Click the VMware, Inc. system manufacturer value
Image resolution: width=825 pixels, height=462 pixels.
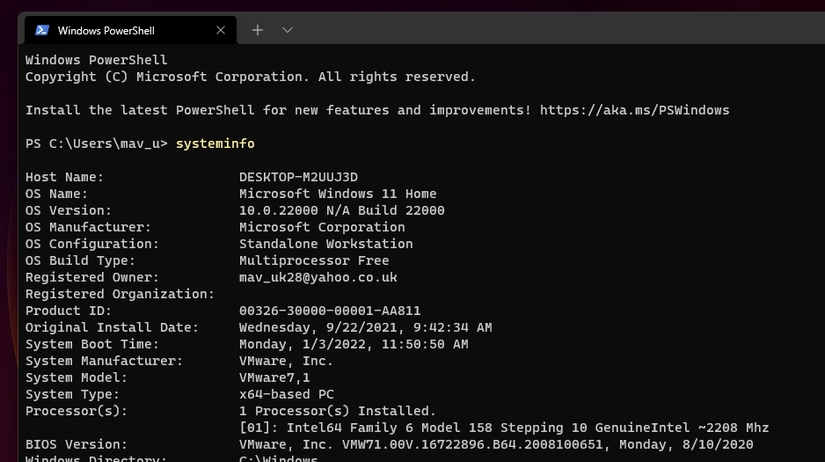[x=286, y=361]
